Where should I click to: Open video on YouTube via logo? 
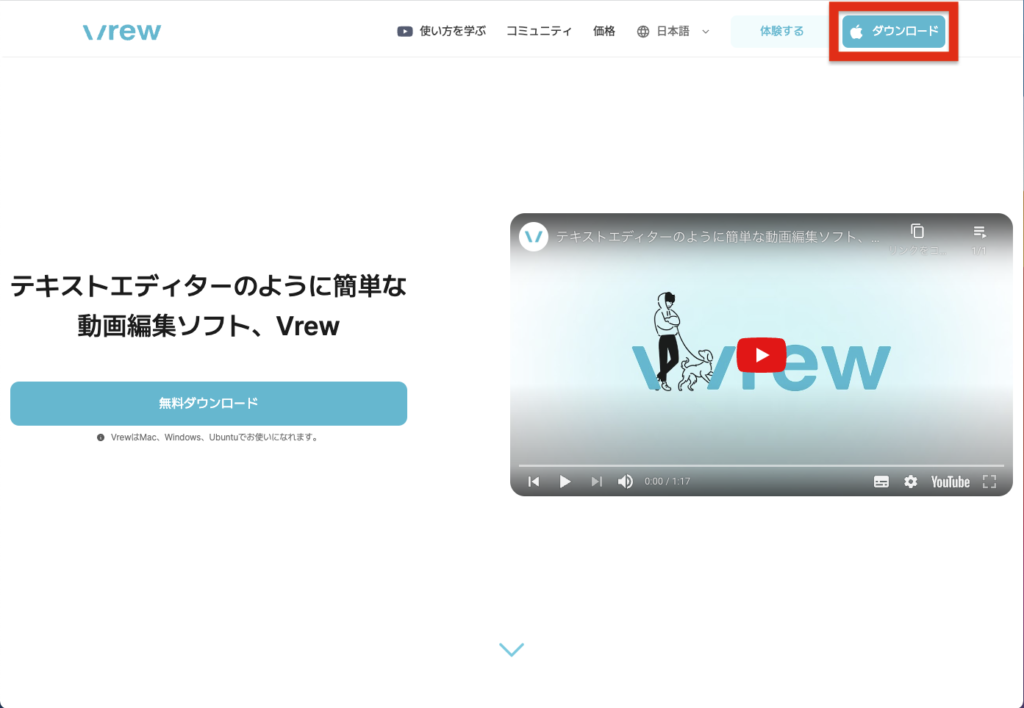coord(950,482)
